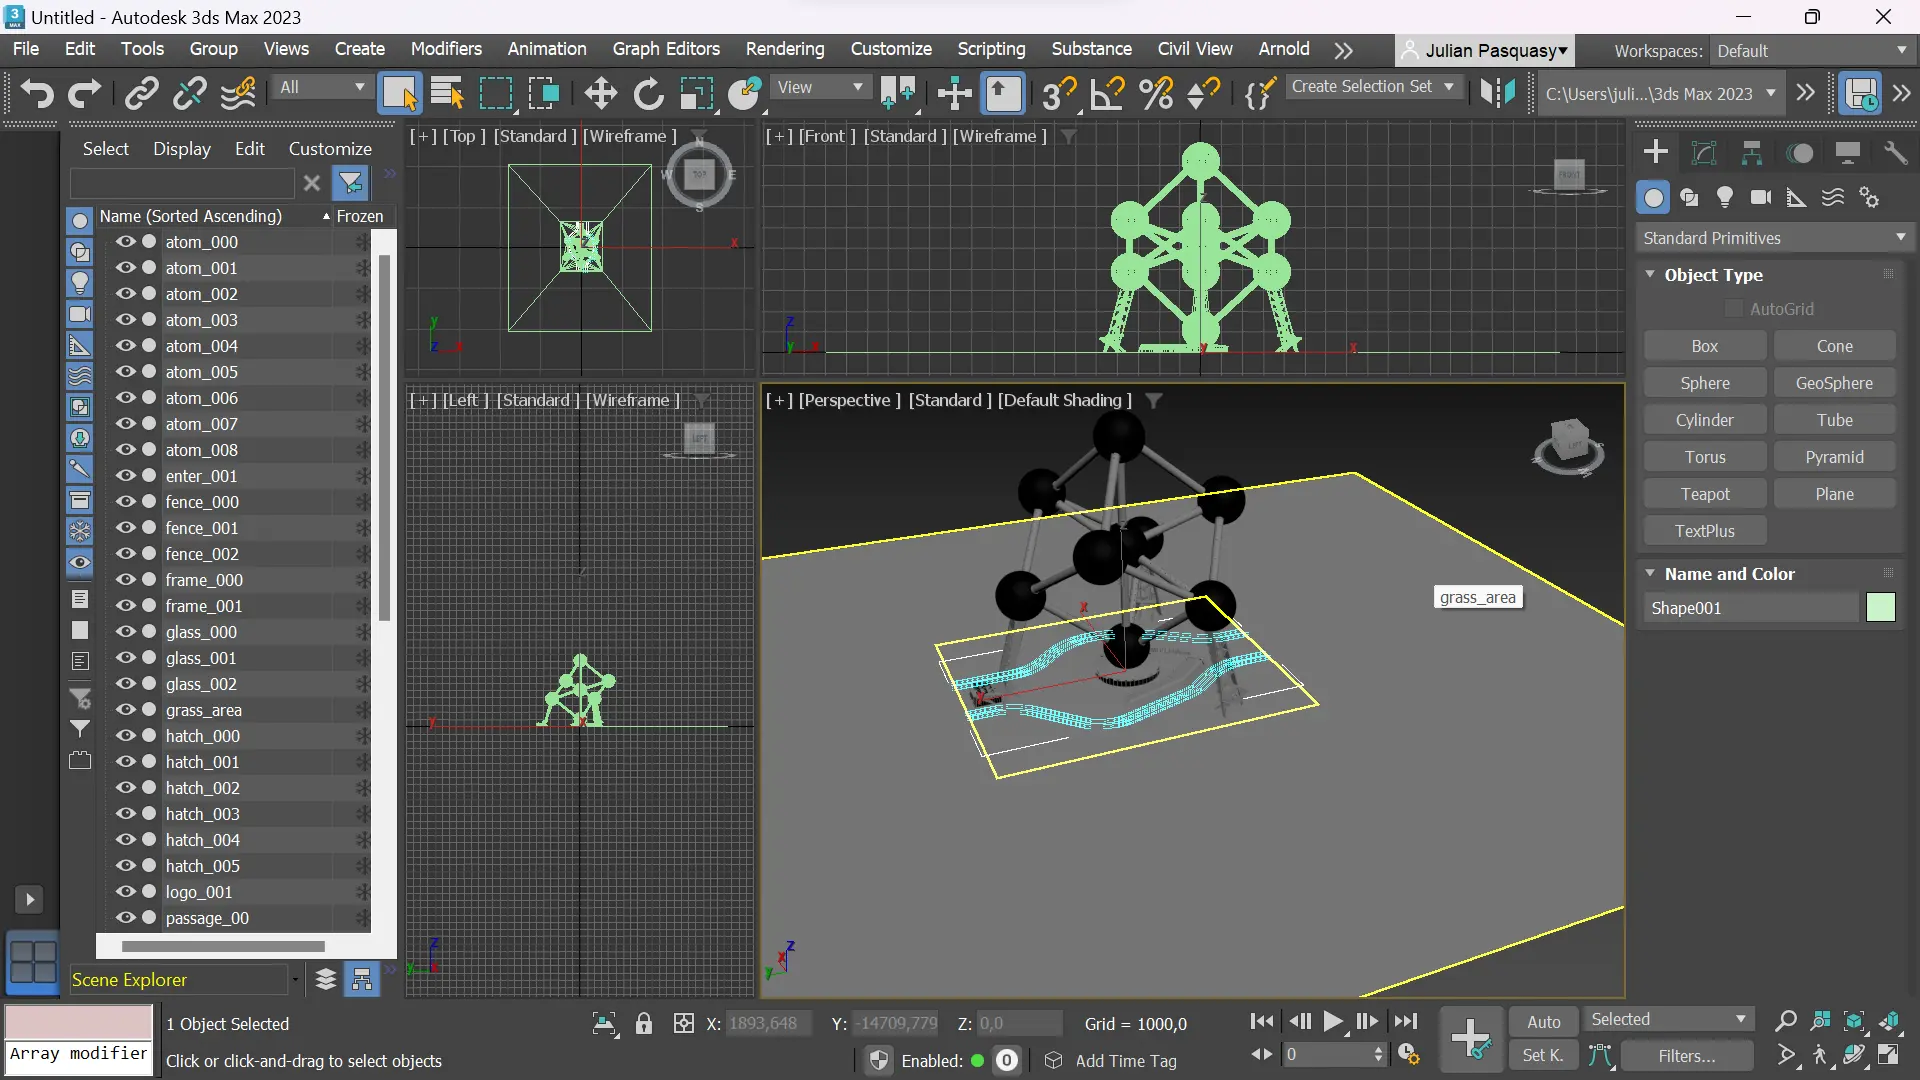Open the Rendering menu
Viewport: 1920px width, 1080px height.
pyautogui.click(x=785, y=49)
